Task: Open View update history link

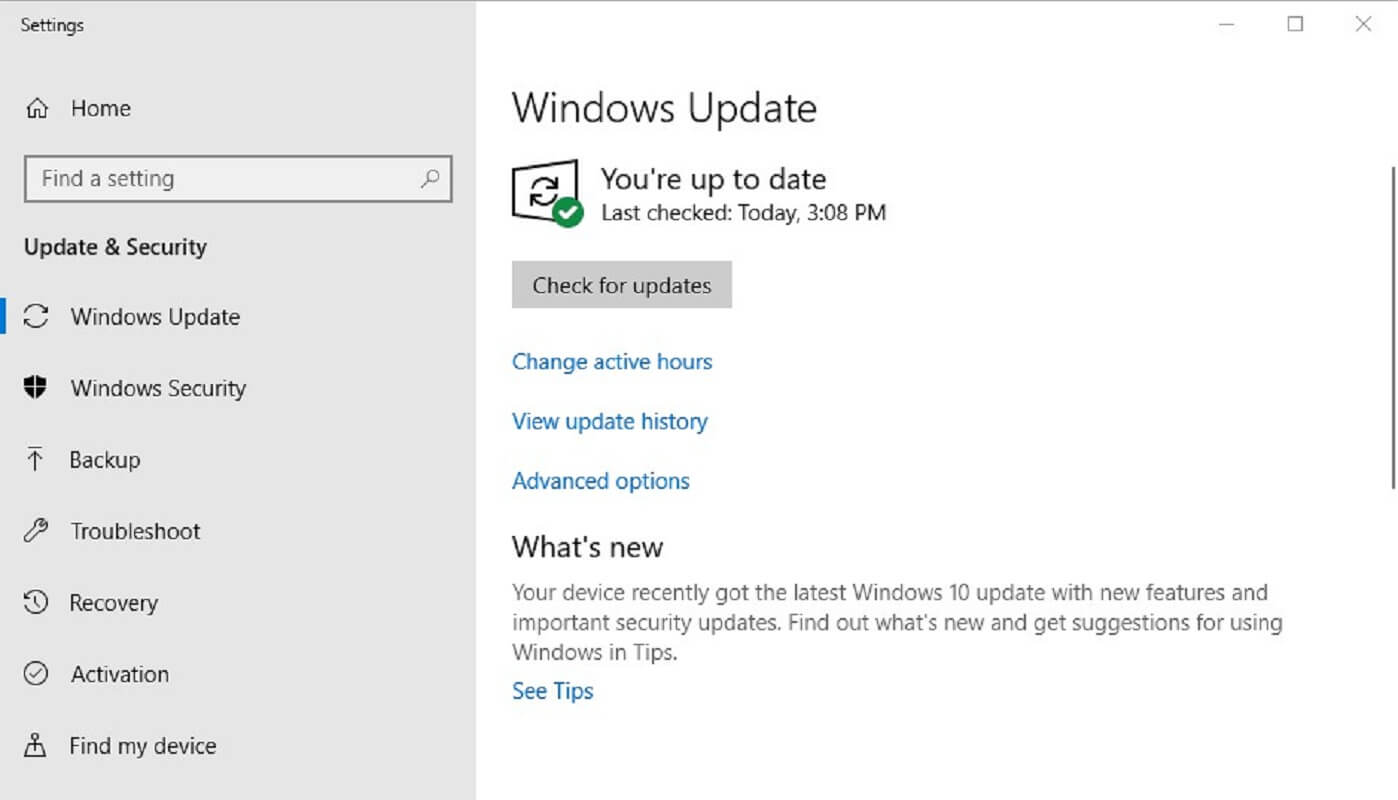Action: [610, 421]
